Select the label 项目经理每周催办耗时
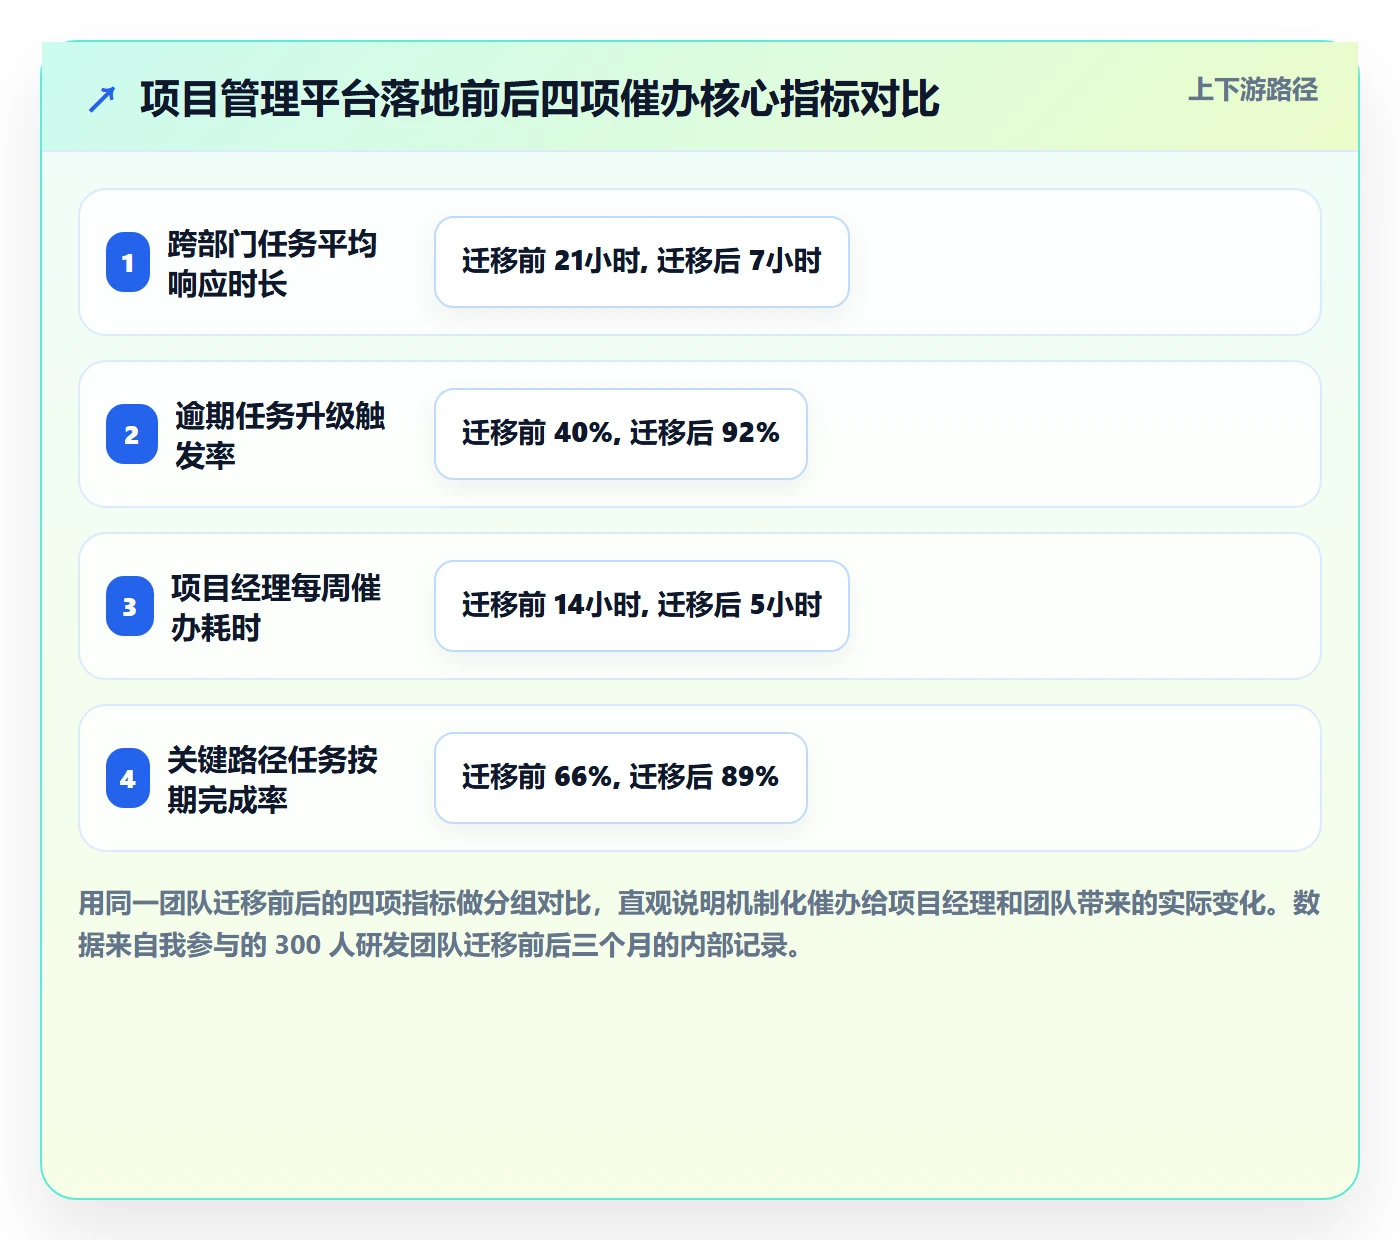The width and height of the screenshot is (1400, 1240). (x=276, y=607)
